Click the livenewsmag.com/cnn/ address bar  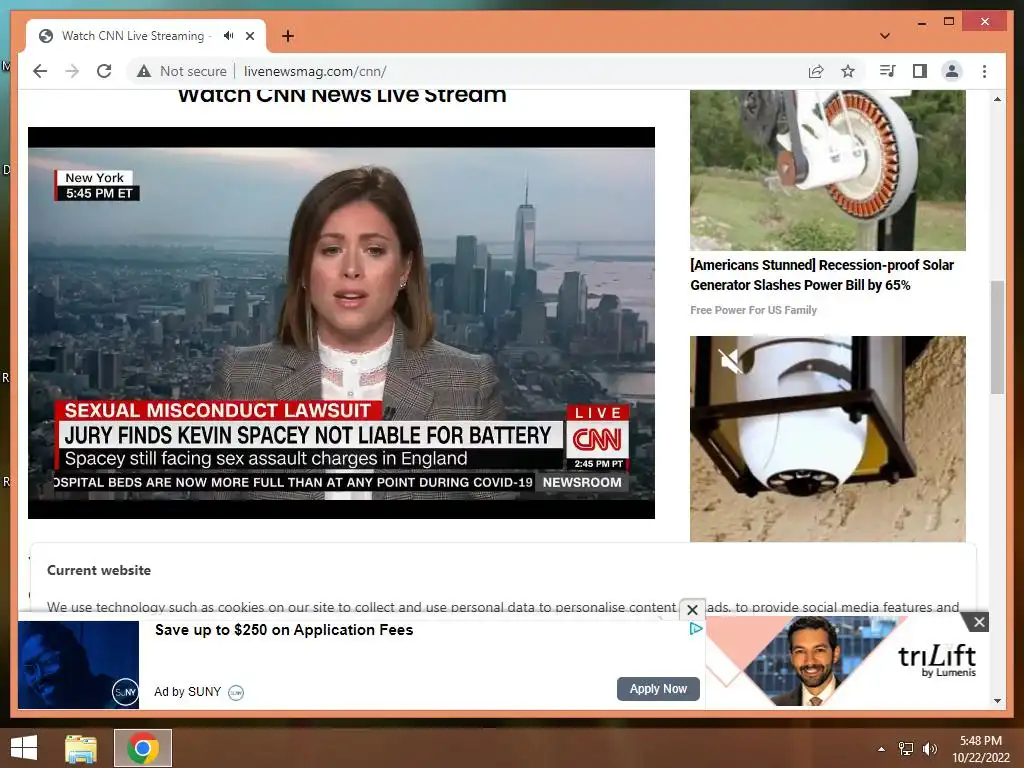[x=315, y=71]
